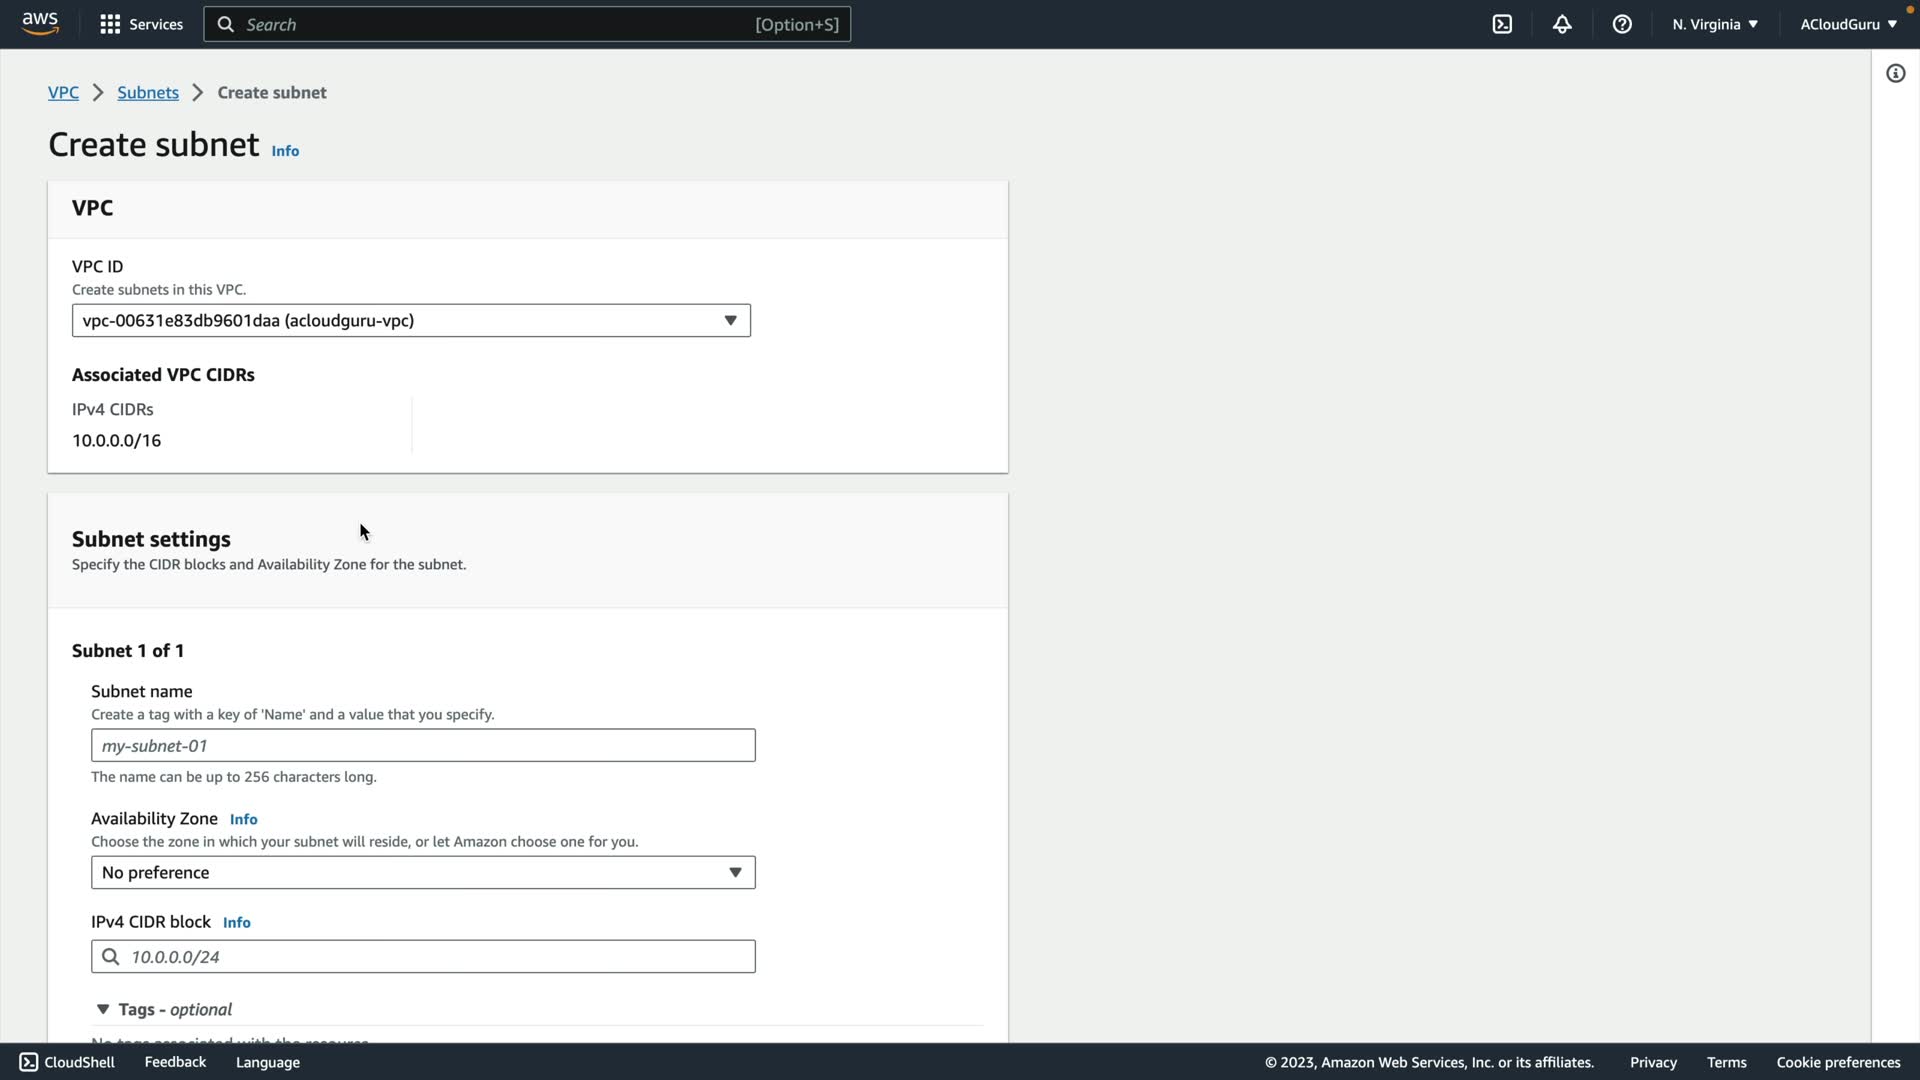Open the help question mark icon
The height and width of the screenshot is (1080, 1920).
(x=1622, y=24)
